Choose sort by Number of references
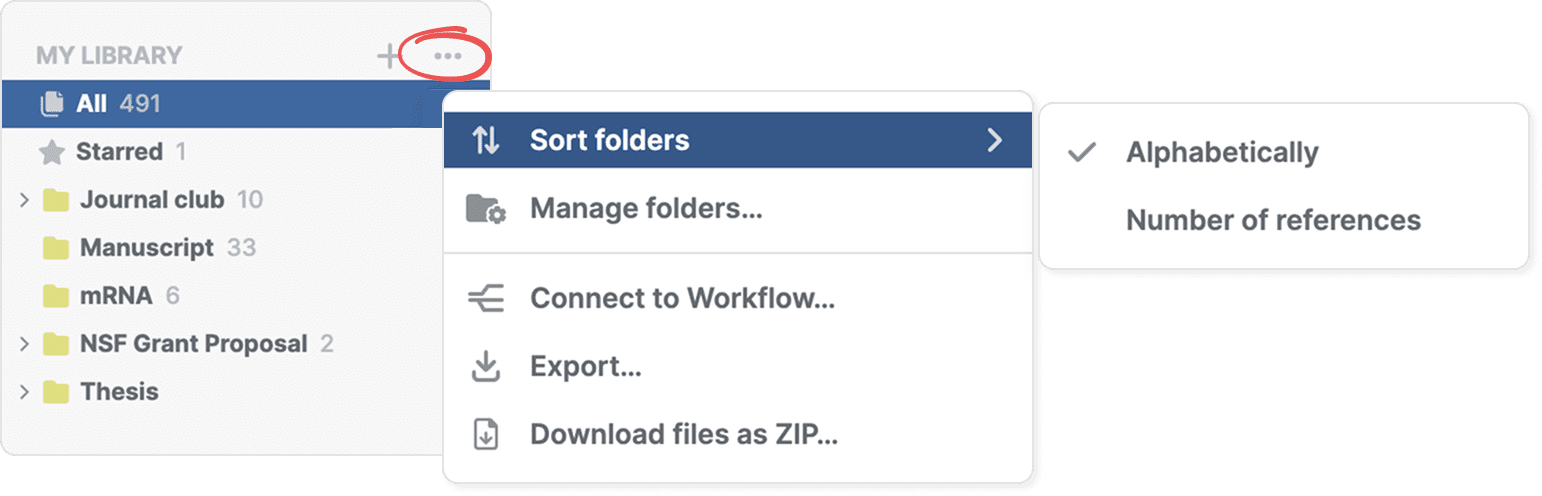The height and width of the screenshot is (496, 1542). click(1272, 220)
